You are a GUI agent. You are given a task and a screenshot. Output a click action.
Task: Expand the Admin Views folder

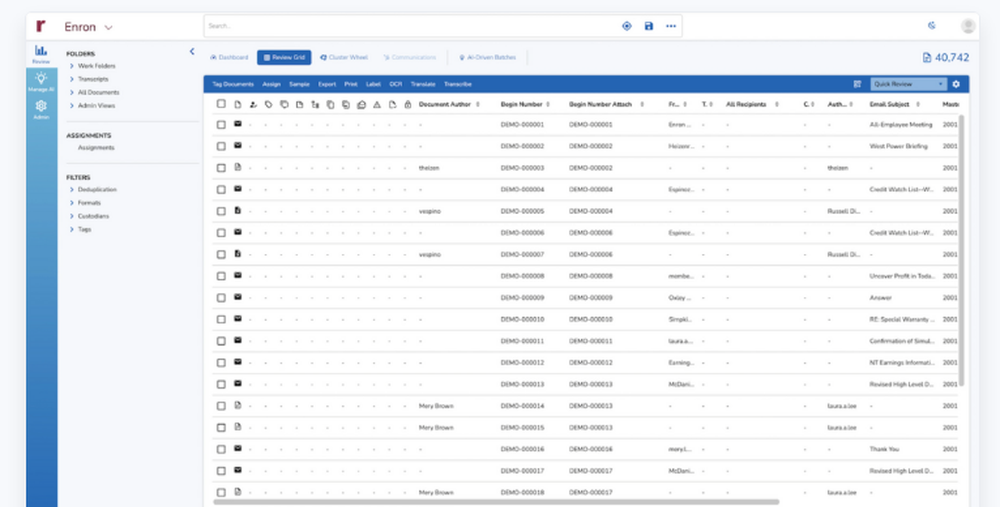click(71, 106)
